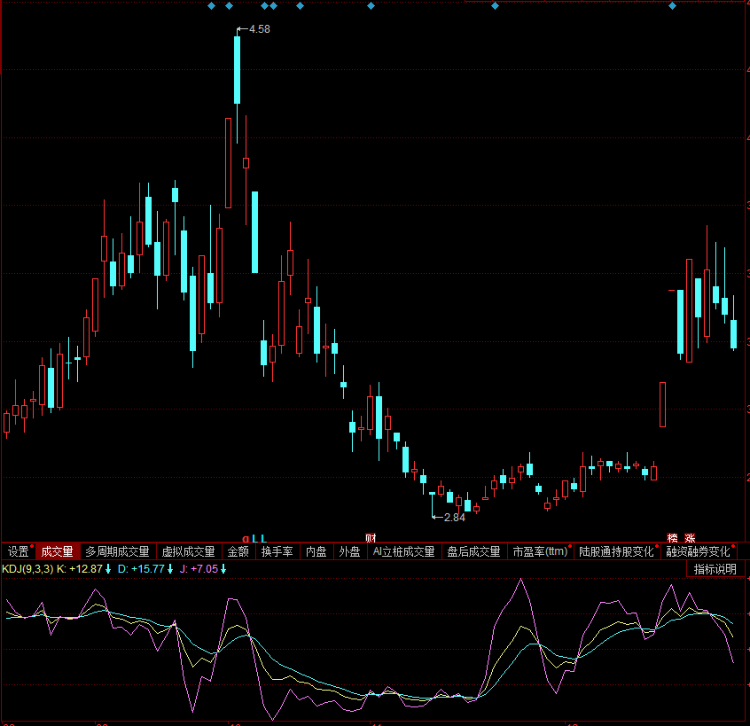Switch to the 多周期成交量 tab
Viewport: 750px width, 726px height.
[117, 551]
